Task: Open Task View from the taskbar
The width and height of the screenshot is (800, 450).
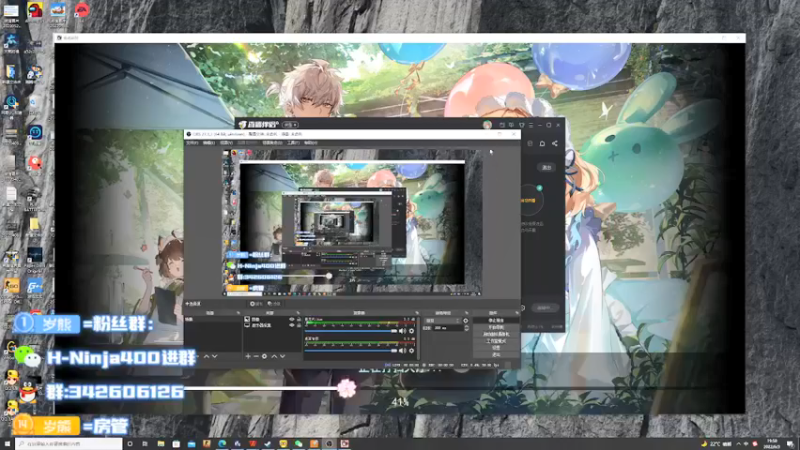Action: pos(145,444)
